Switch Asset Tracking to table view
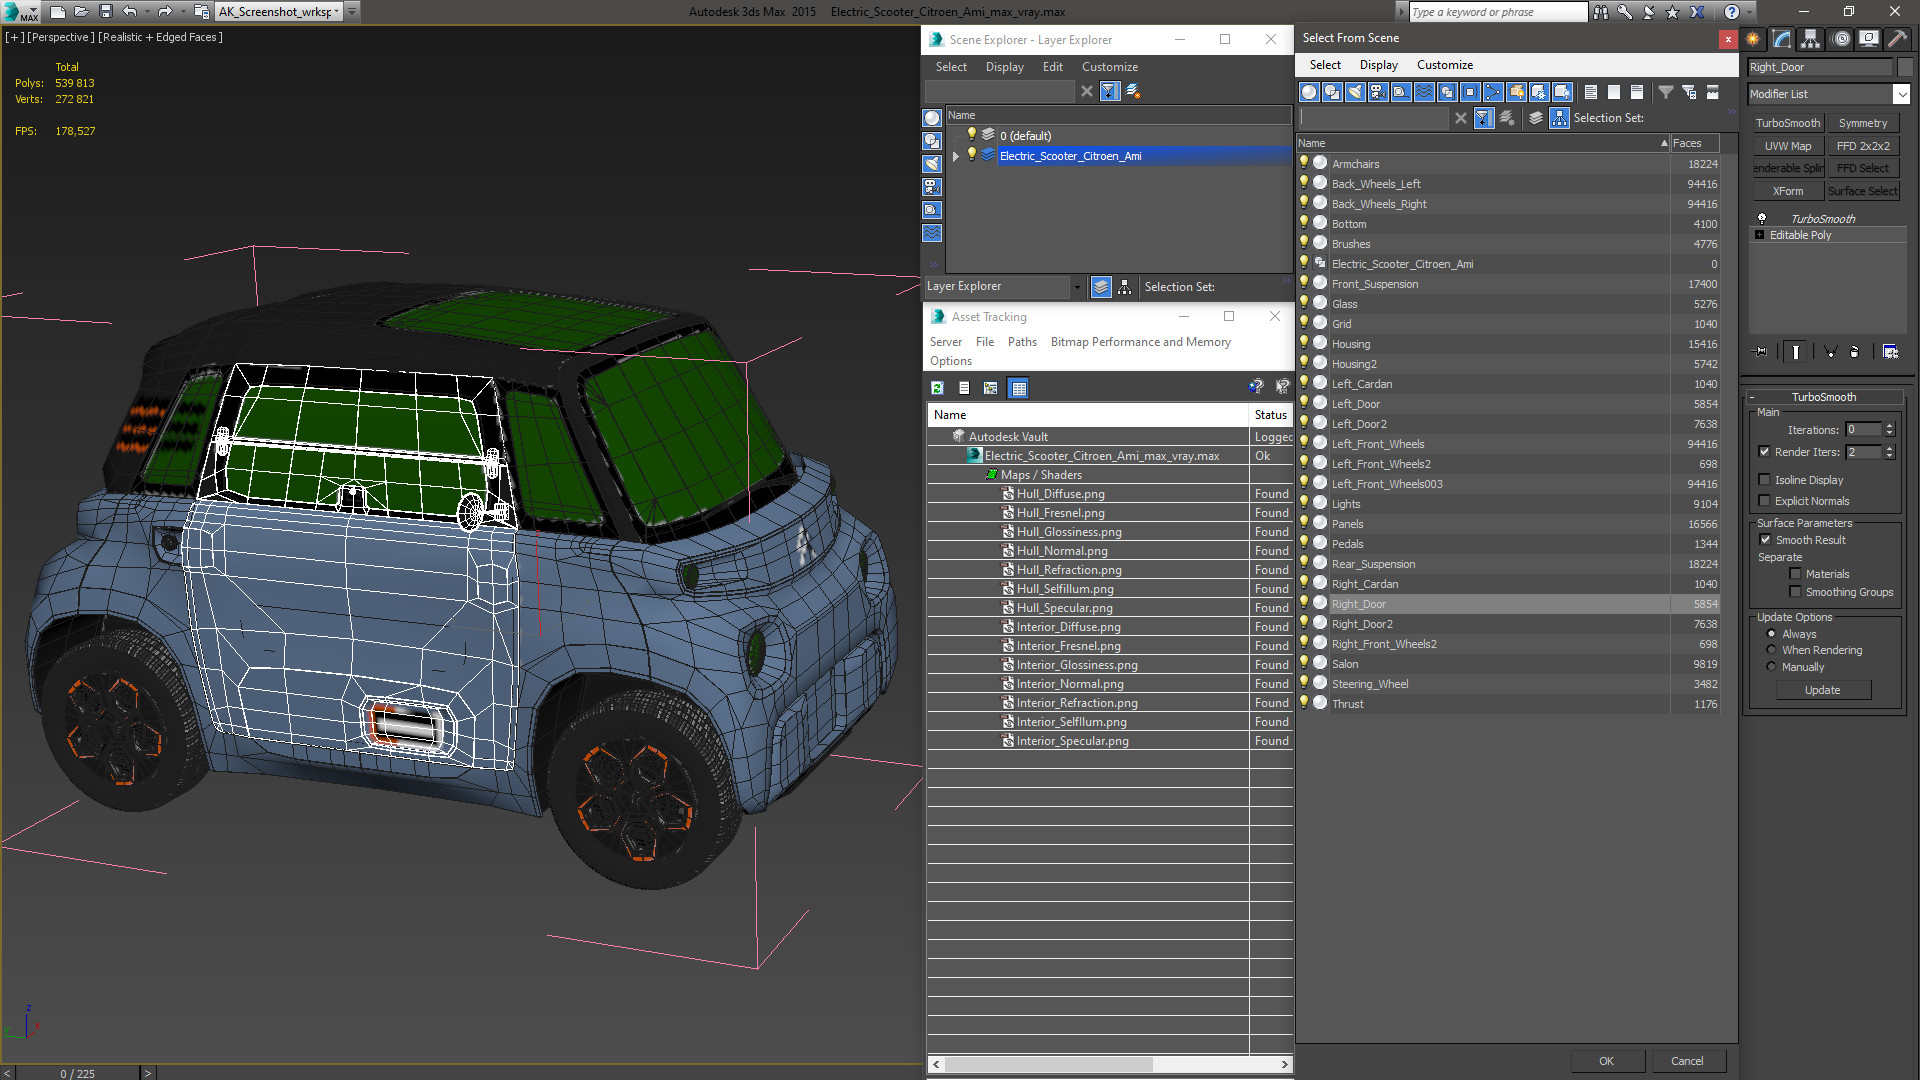1920x1080 pixels. 1018,388
